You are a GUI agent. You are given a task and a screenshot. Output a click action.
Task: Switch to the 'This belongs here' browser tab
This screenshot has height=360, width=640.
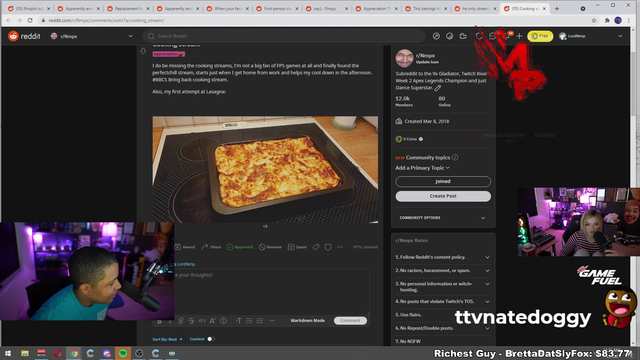pos(427,9)
